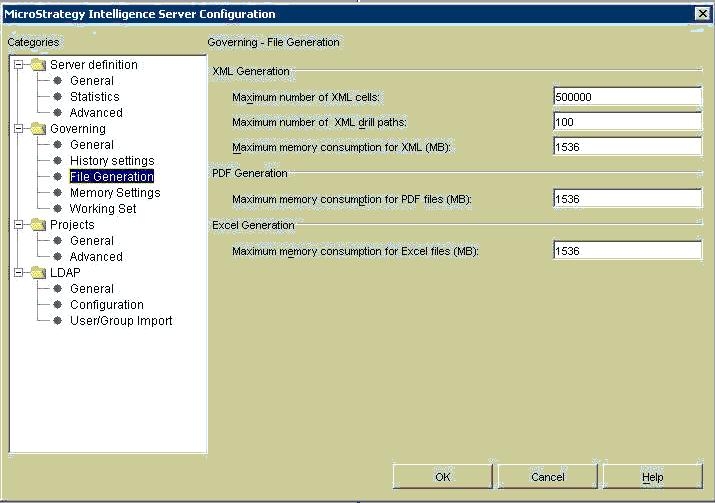Click the XML drill paths field
The width and height of the screenshot is (715, 503).
tap(627, 122)
